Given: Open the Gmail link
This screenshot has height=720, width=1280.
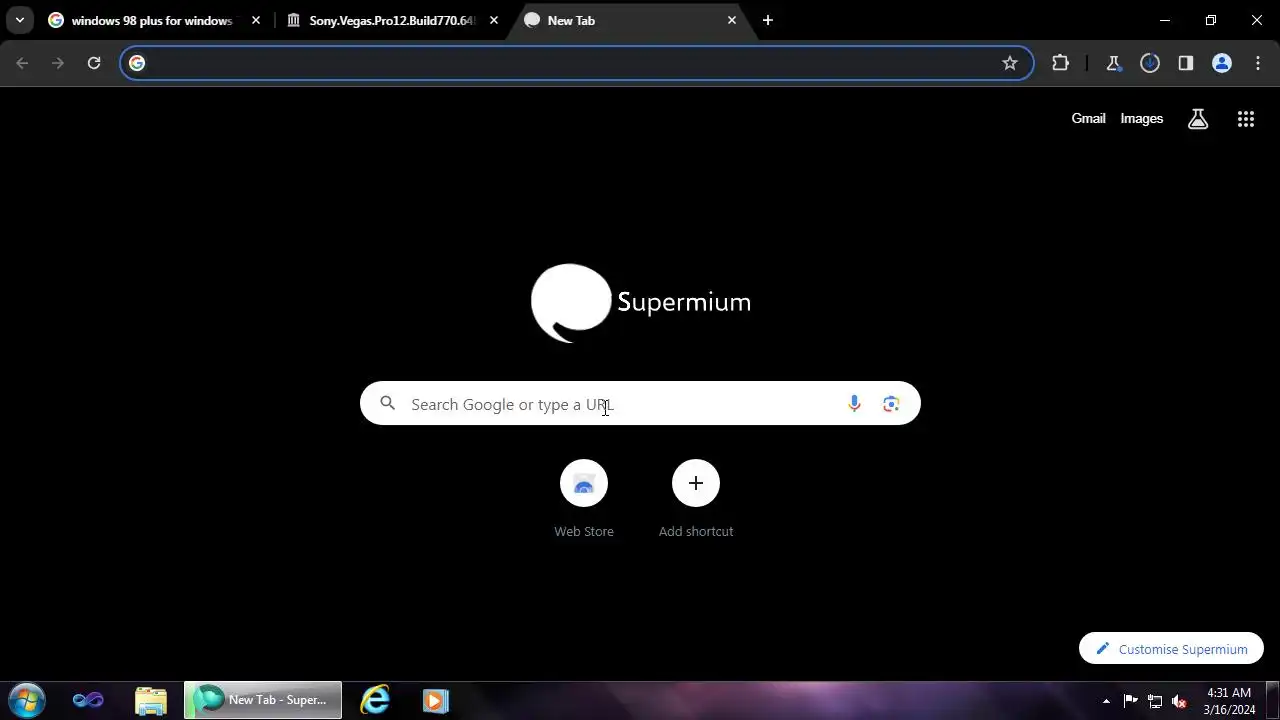Looking at the screenshot, I should pos(1088,118).
